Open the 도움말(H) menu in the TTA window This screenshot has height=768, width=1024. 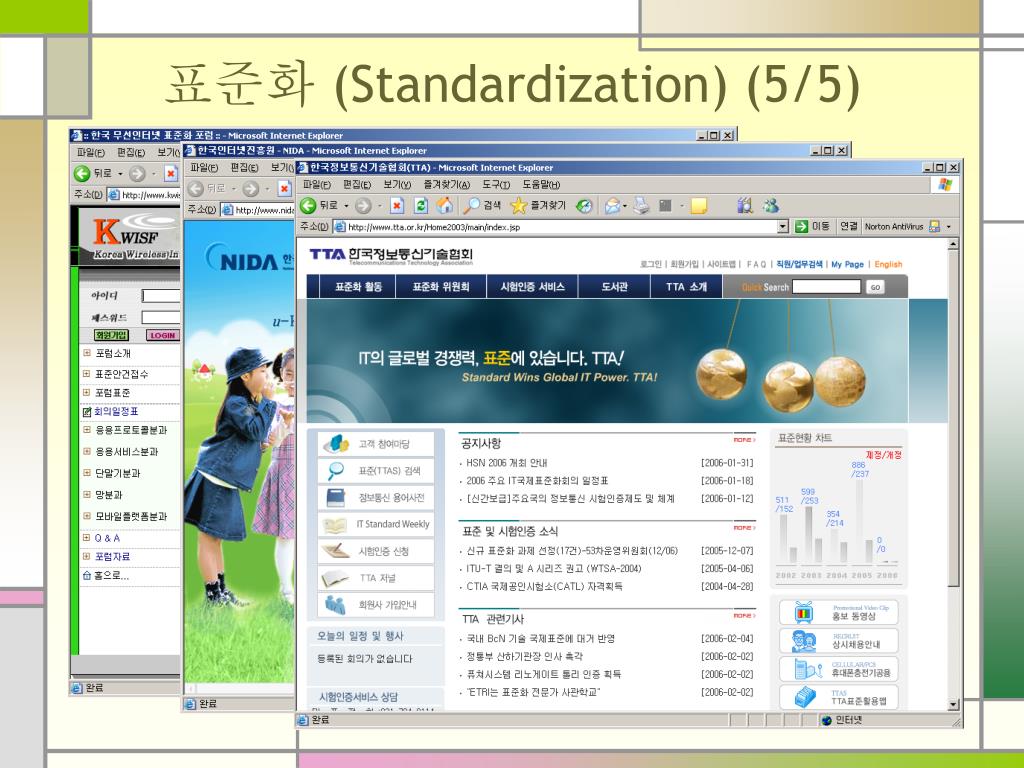tap(541, 185)
